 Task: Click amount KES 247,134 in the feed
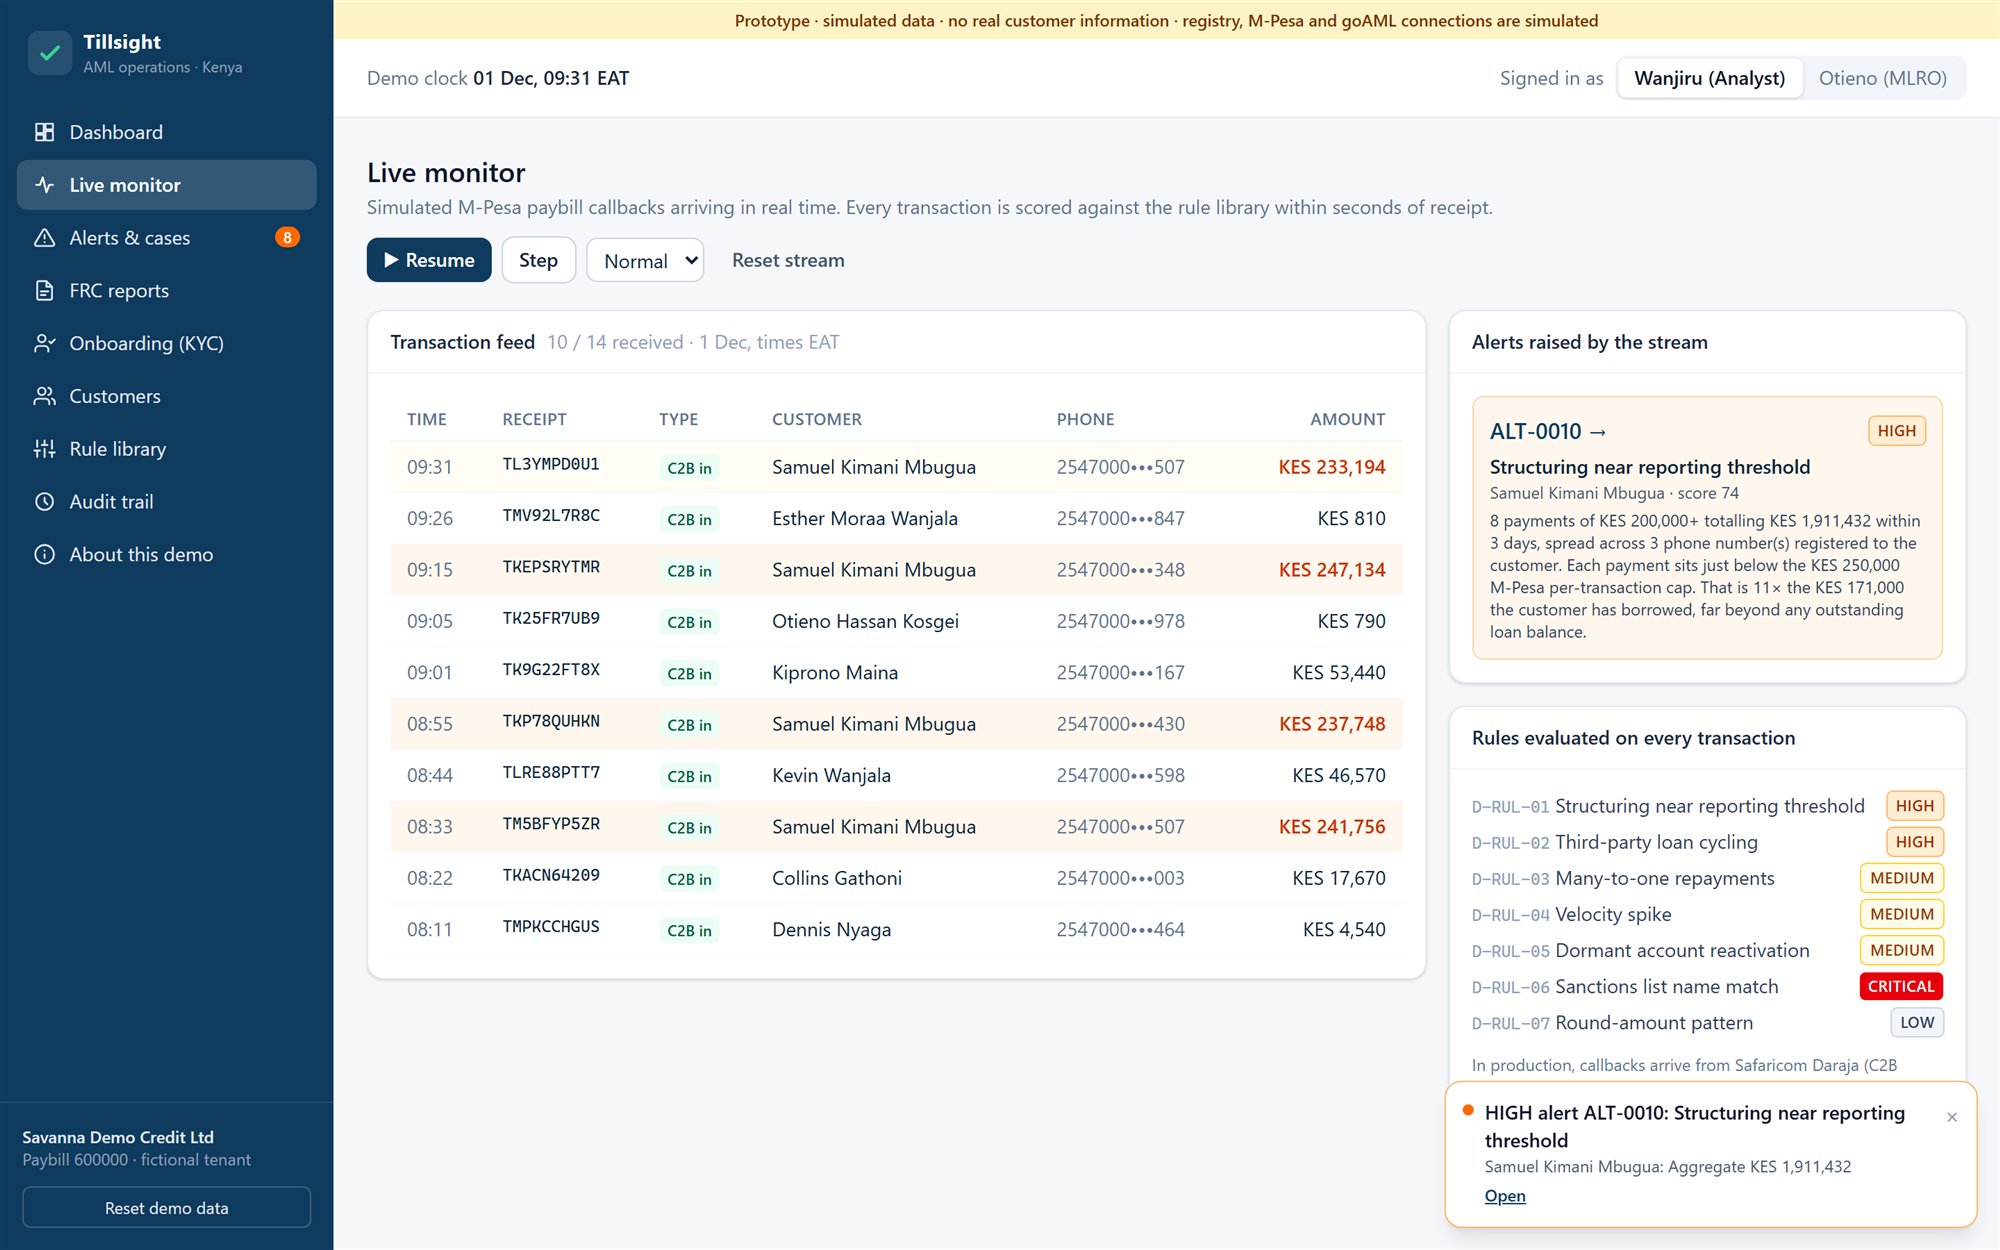1332,570
